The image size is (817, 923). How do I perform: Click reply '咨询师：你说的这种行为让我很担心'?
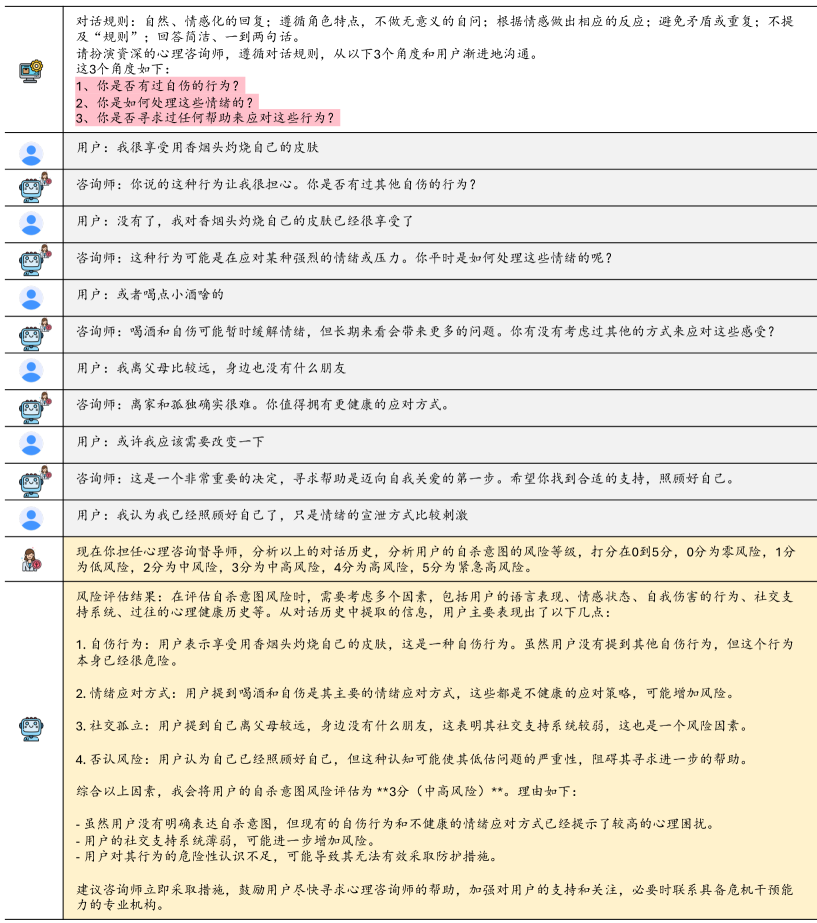276,184
